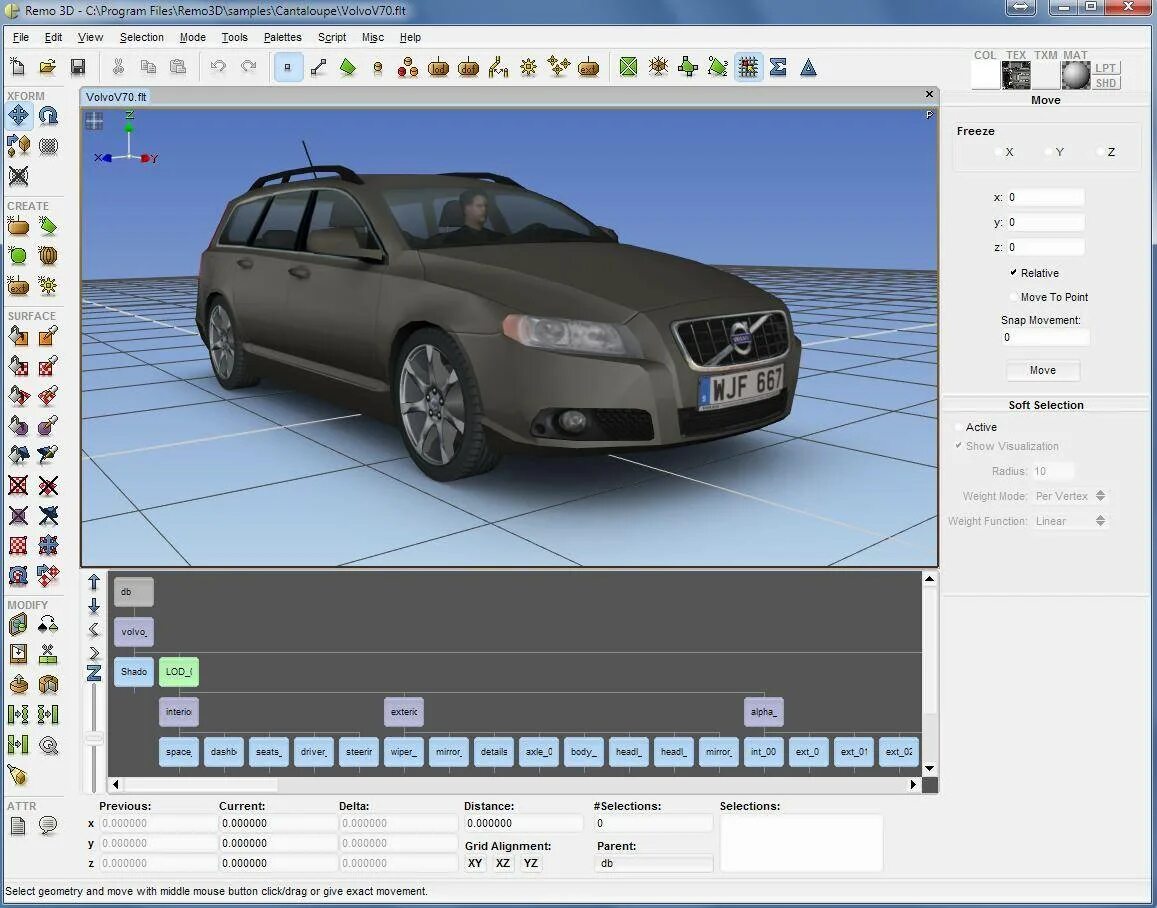Click the MAT material sphere swatch
This screenshot has height=908, width=1157.
tap(1075, 75)
